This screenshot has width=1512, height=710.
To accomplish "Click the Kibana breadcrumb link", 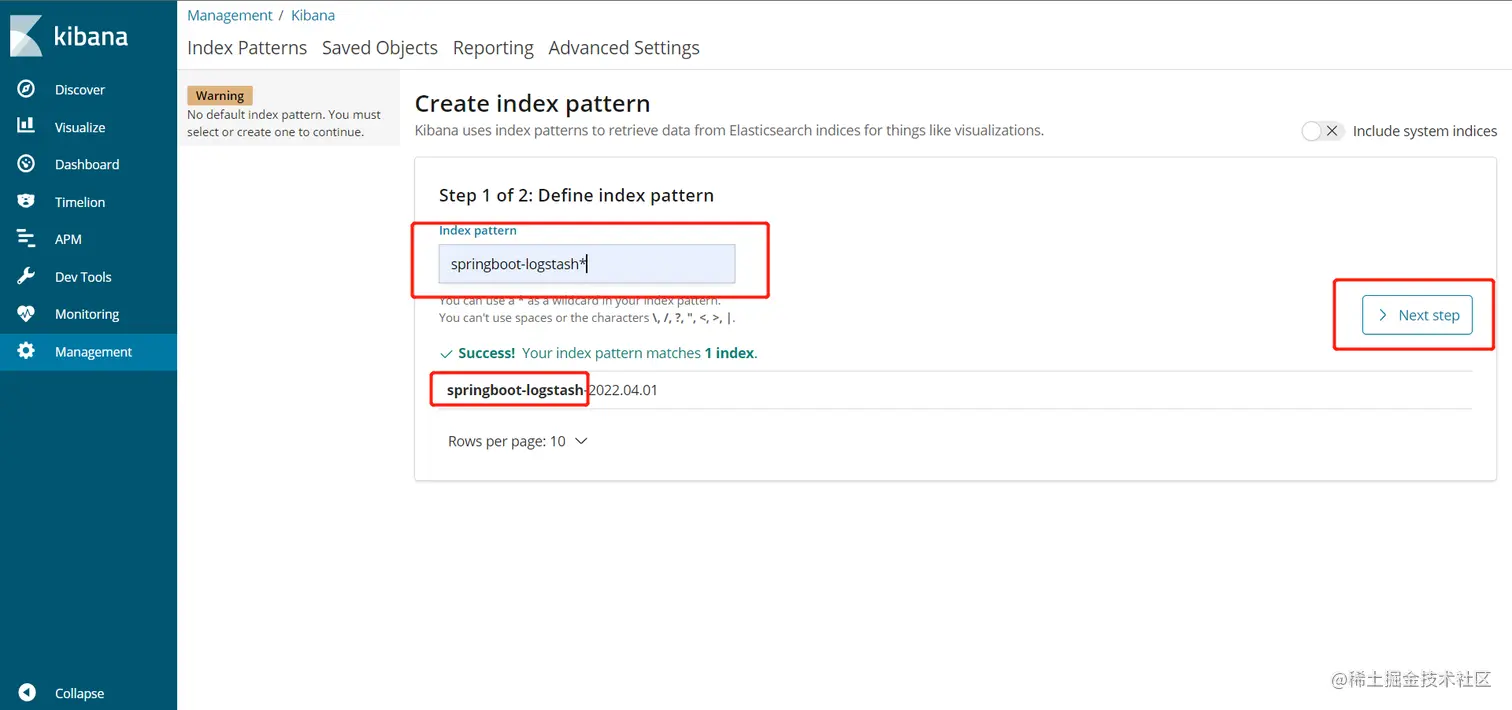I will coord(313,15).
